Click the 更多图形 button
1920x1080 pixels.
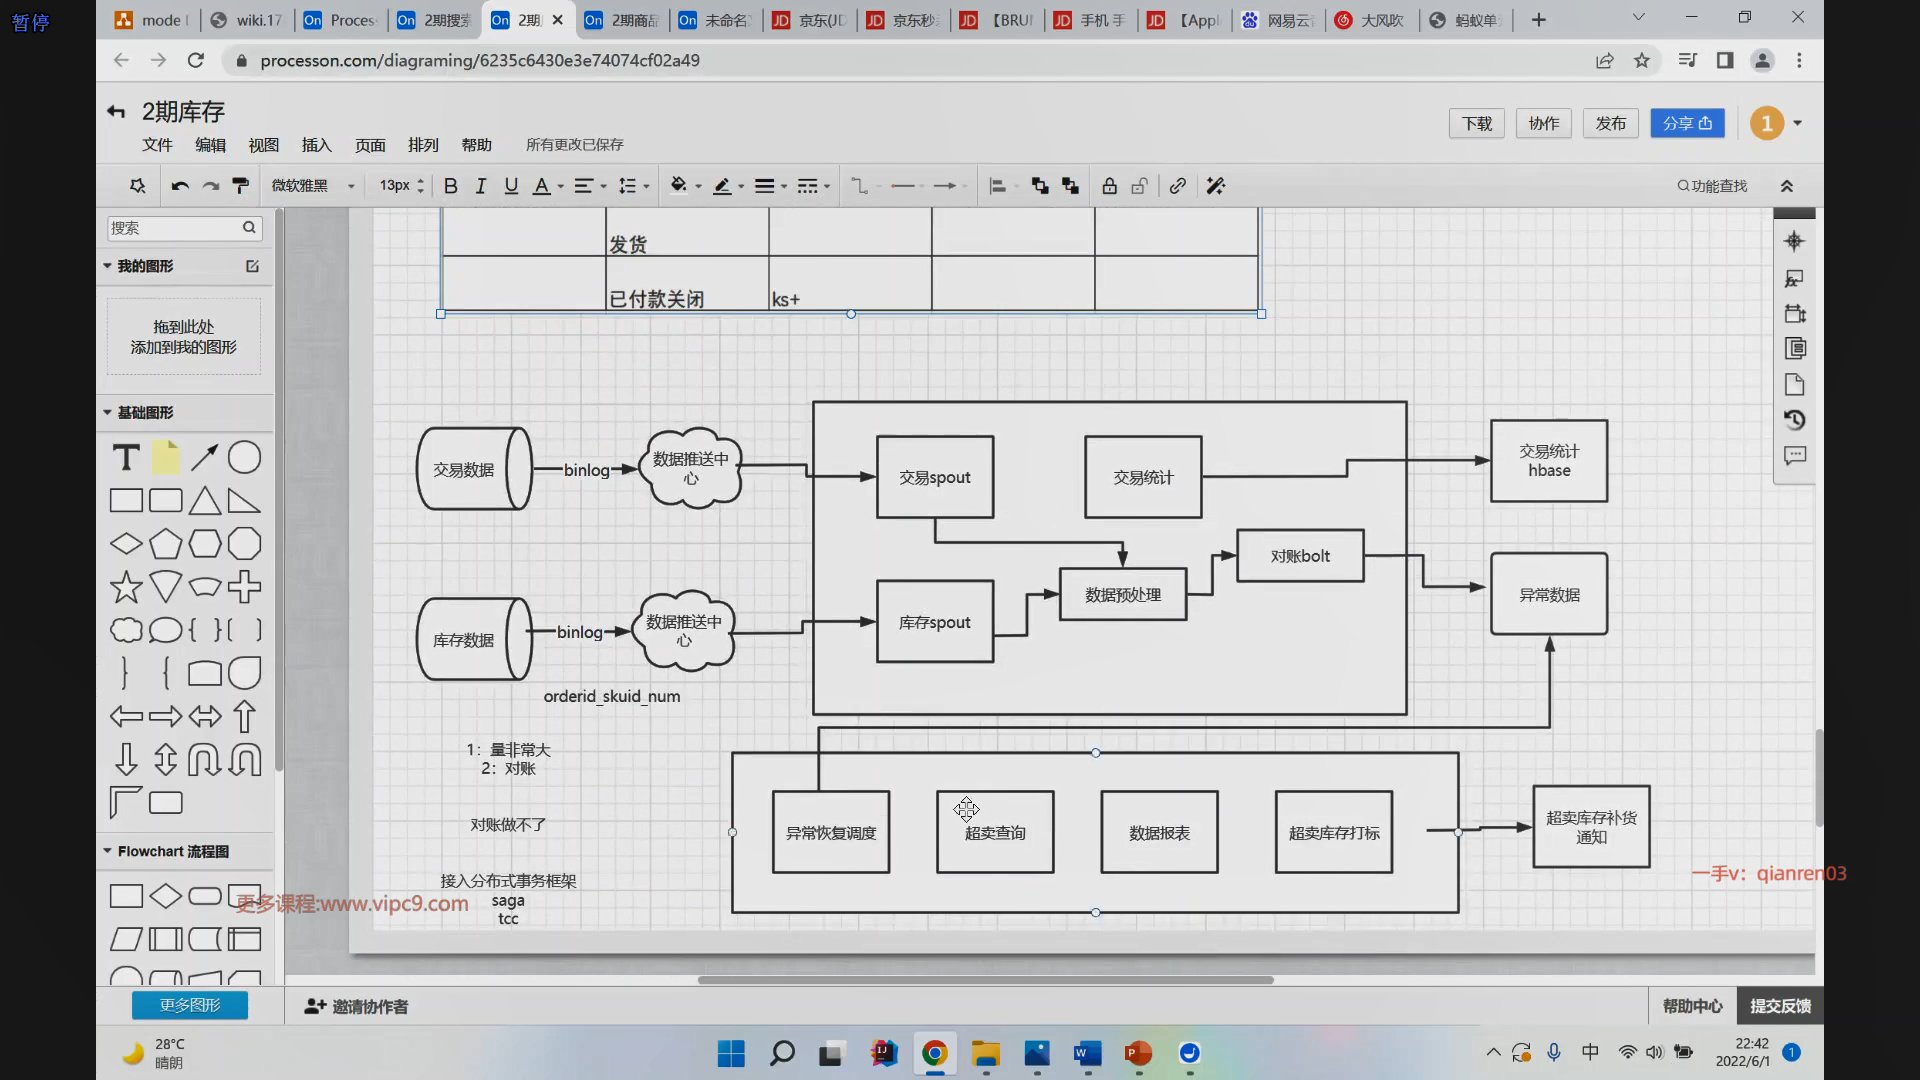[190, 1005]
